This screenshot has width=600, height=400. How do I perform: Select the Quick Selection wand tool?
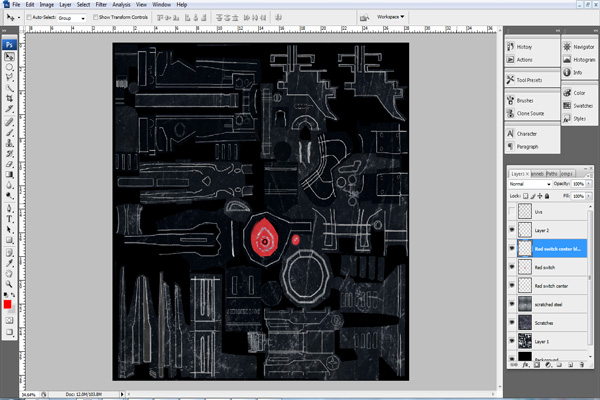[9, 88]
